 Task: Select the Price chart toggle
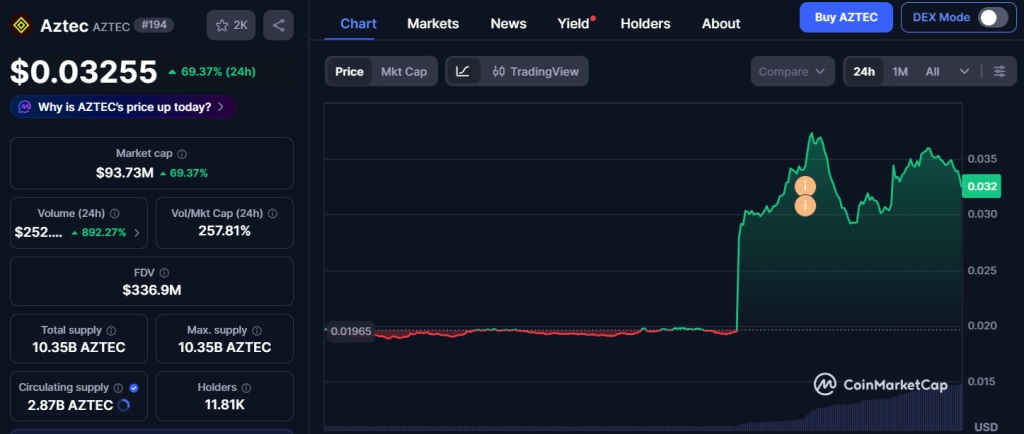point(349,71)
